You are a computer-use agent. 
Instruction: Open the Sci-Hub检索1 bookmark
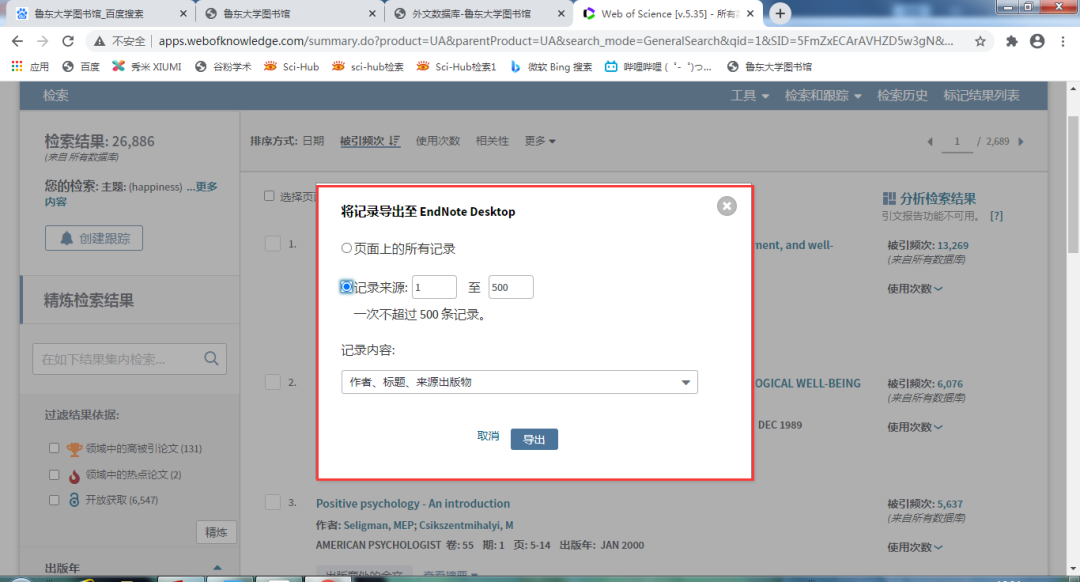[456, 67]
